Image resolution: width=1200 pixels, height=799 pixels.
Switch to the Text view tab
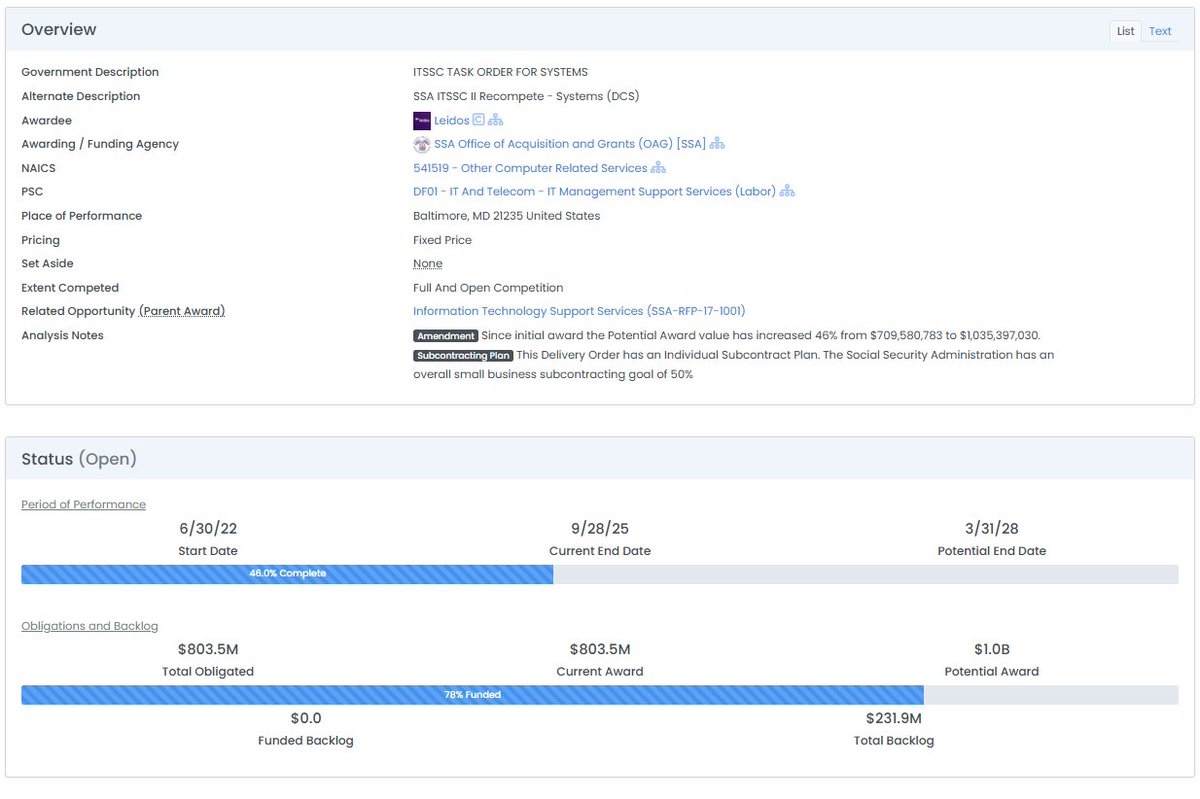pyautogui.click(x=1160, y=31)
